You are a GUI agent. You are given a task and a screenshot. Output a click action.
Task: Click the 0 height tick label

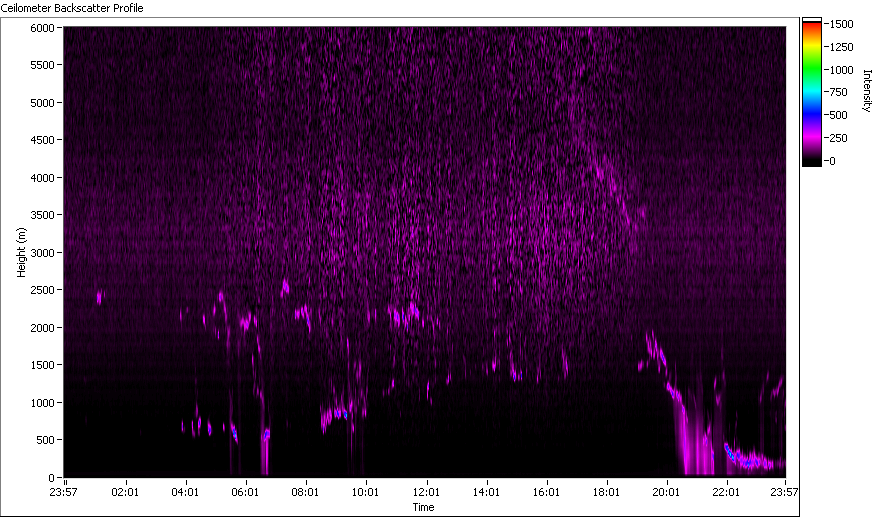click(x=52, y=478)
